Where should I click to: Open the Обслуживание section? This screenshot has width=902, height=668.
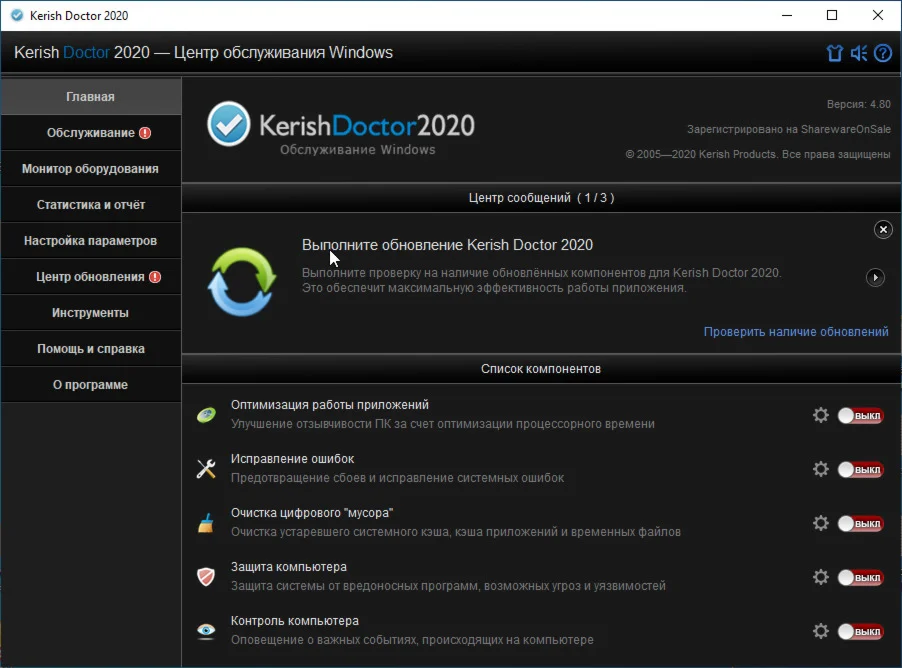tap(90, 133)
